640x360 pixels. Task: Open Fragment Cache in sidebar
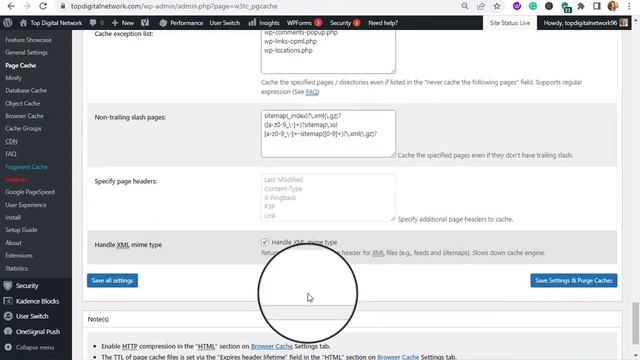[x=27, y=167]
